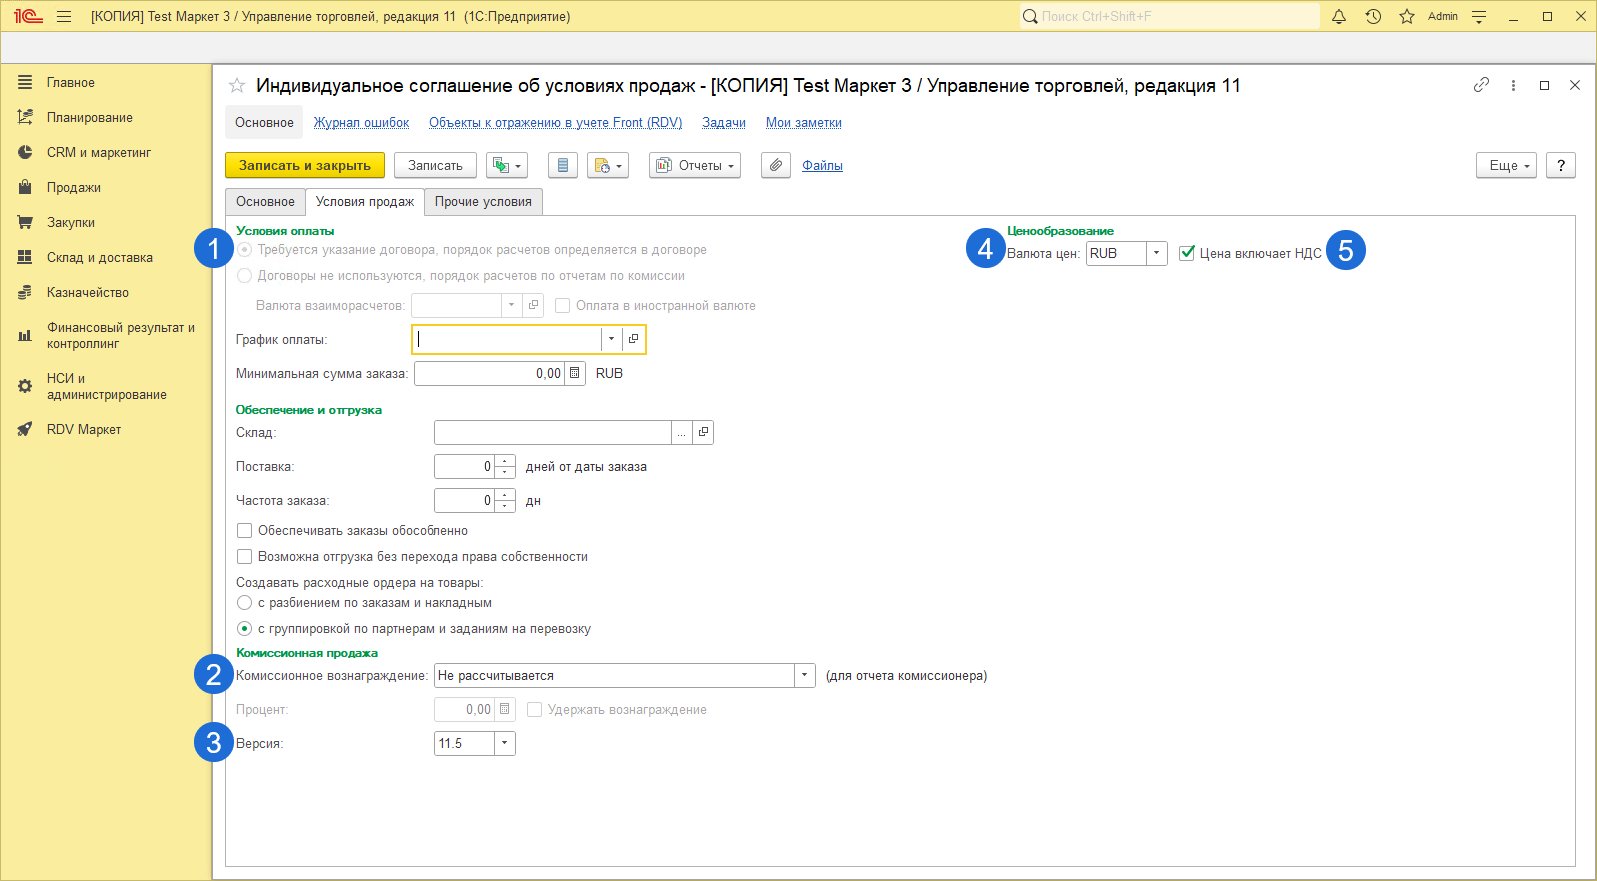1597x881 pixels.
Task: Add form to favorites star
Action: coord(237,86)
